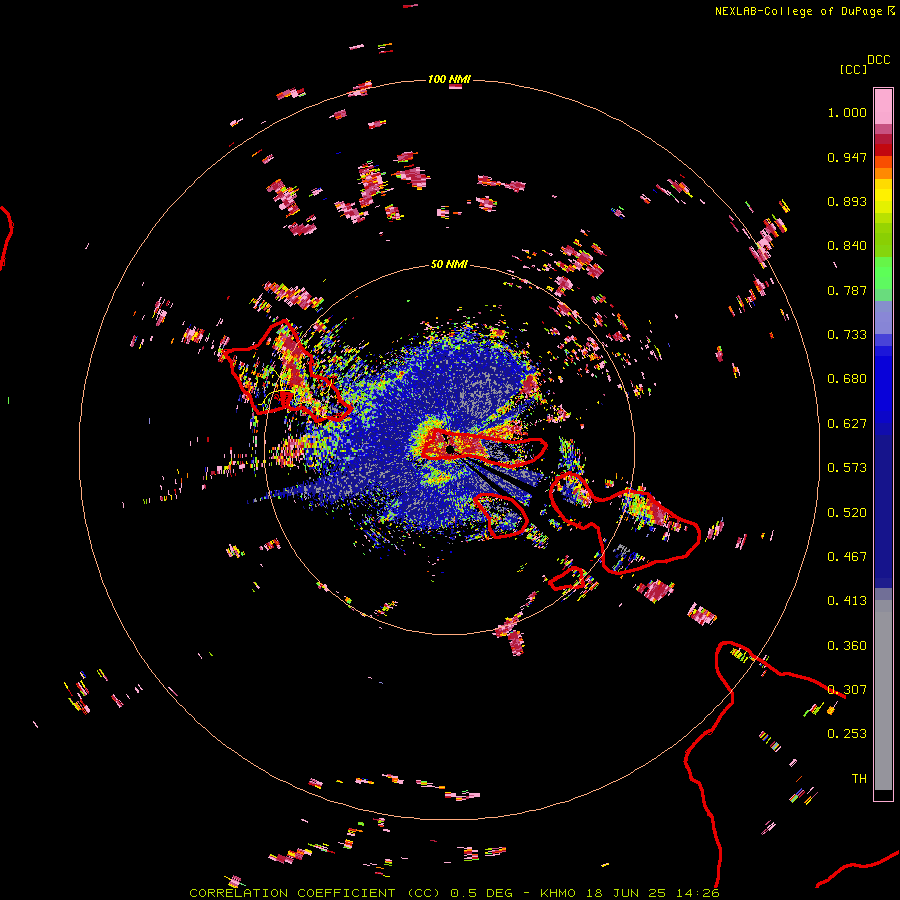Click the TH label on the scale

(859, 779)
